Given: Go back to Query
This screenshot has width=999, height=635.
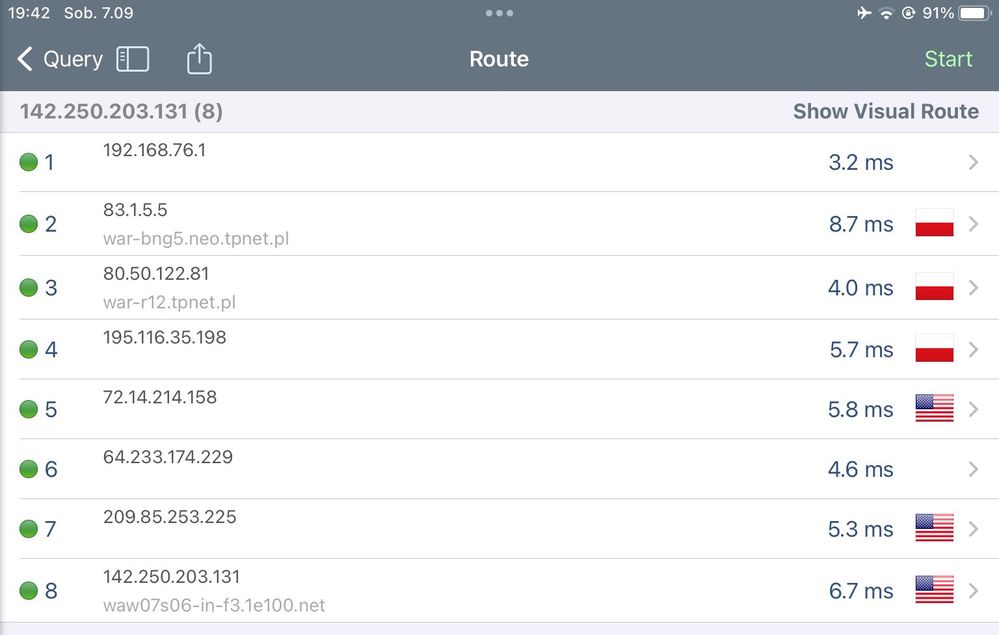Looking at the screenshot, I should [60, 59].
